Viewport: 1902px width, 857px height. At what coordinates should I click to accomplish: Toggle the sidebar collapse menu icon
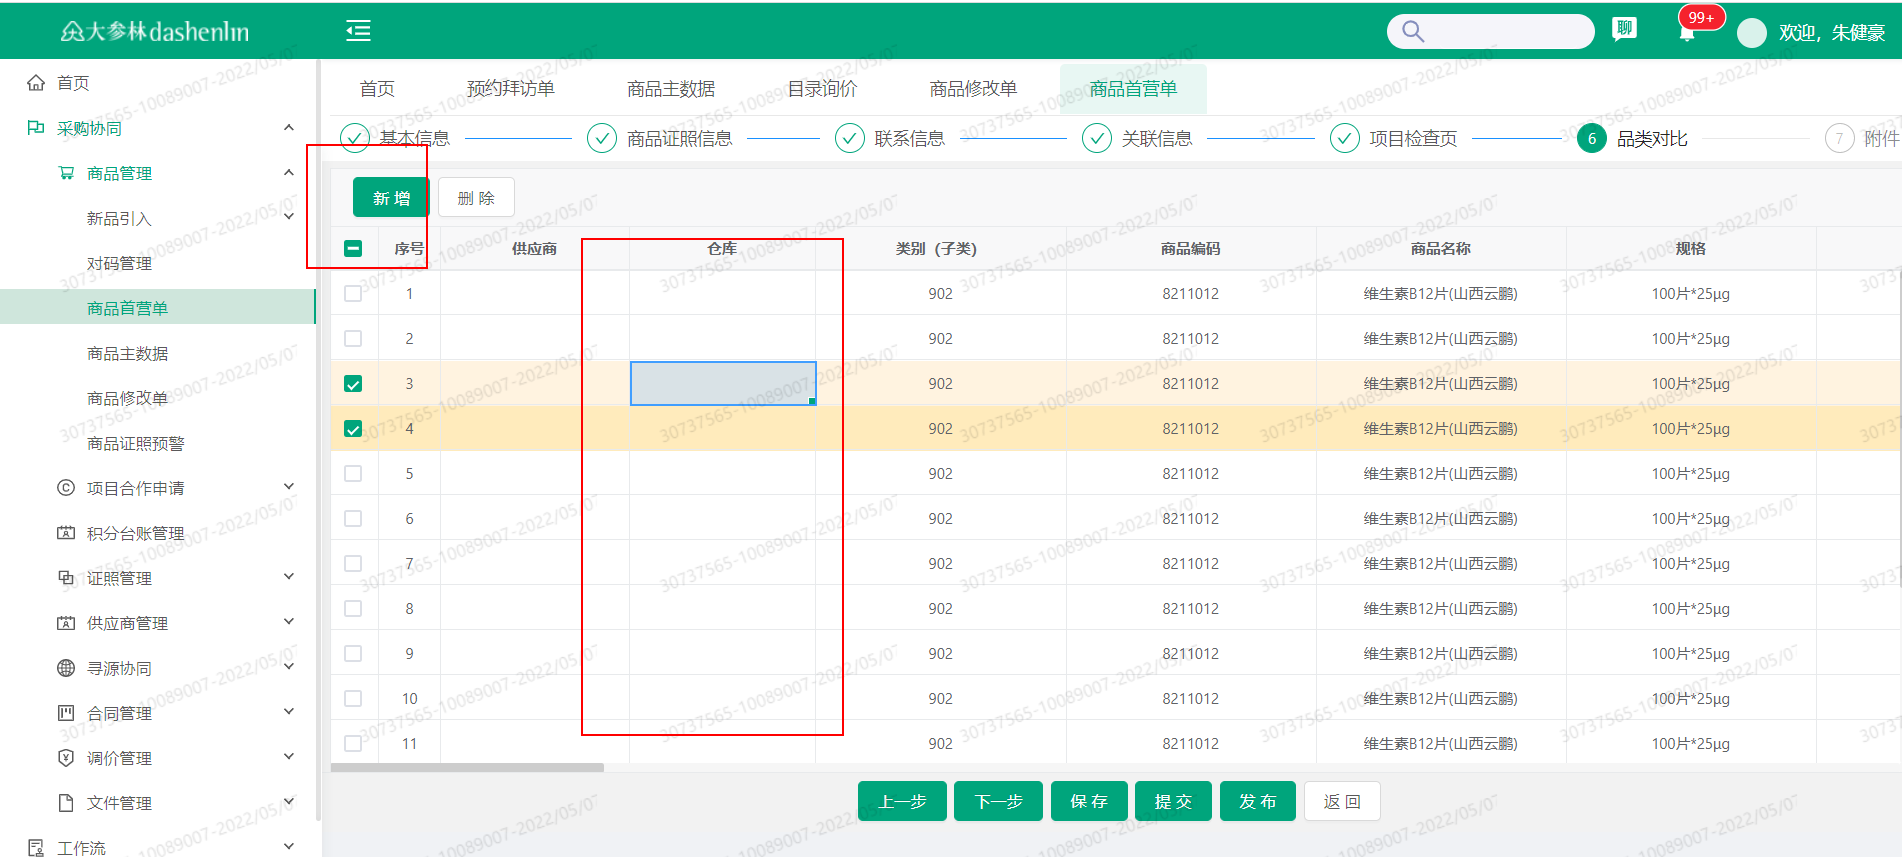358,31
